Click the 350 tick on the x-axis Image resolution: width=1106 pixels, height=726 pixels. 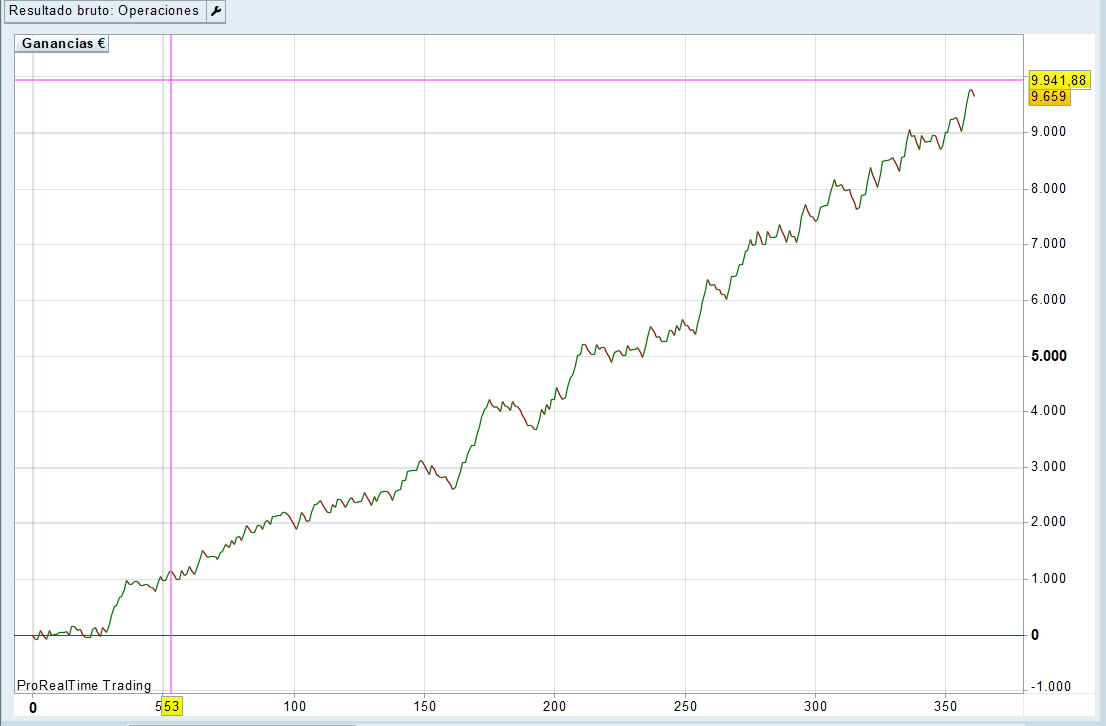pos(946,706)
